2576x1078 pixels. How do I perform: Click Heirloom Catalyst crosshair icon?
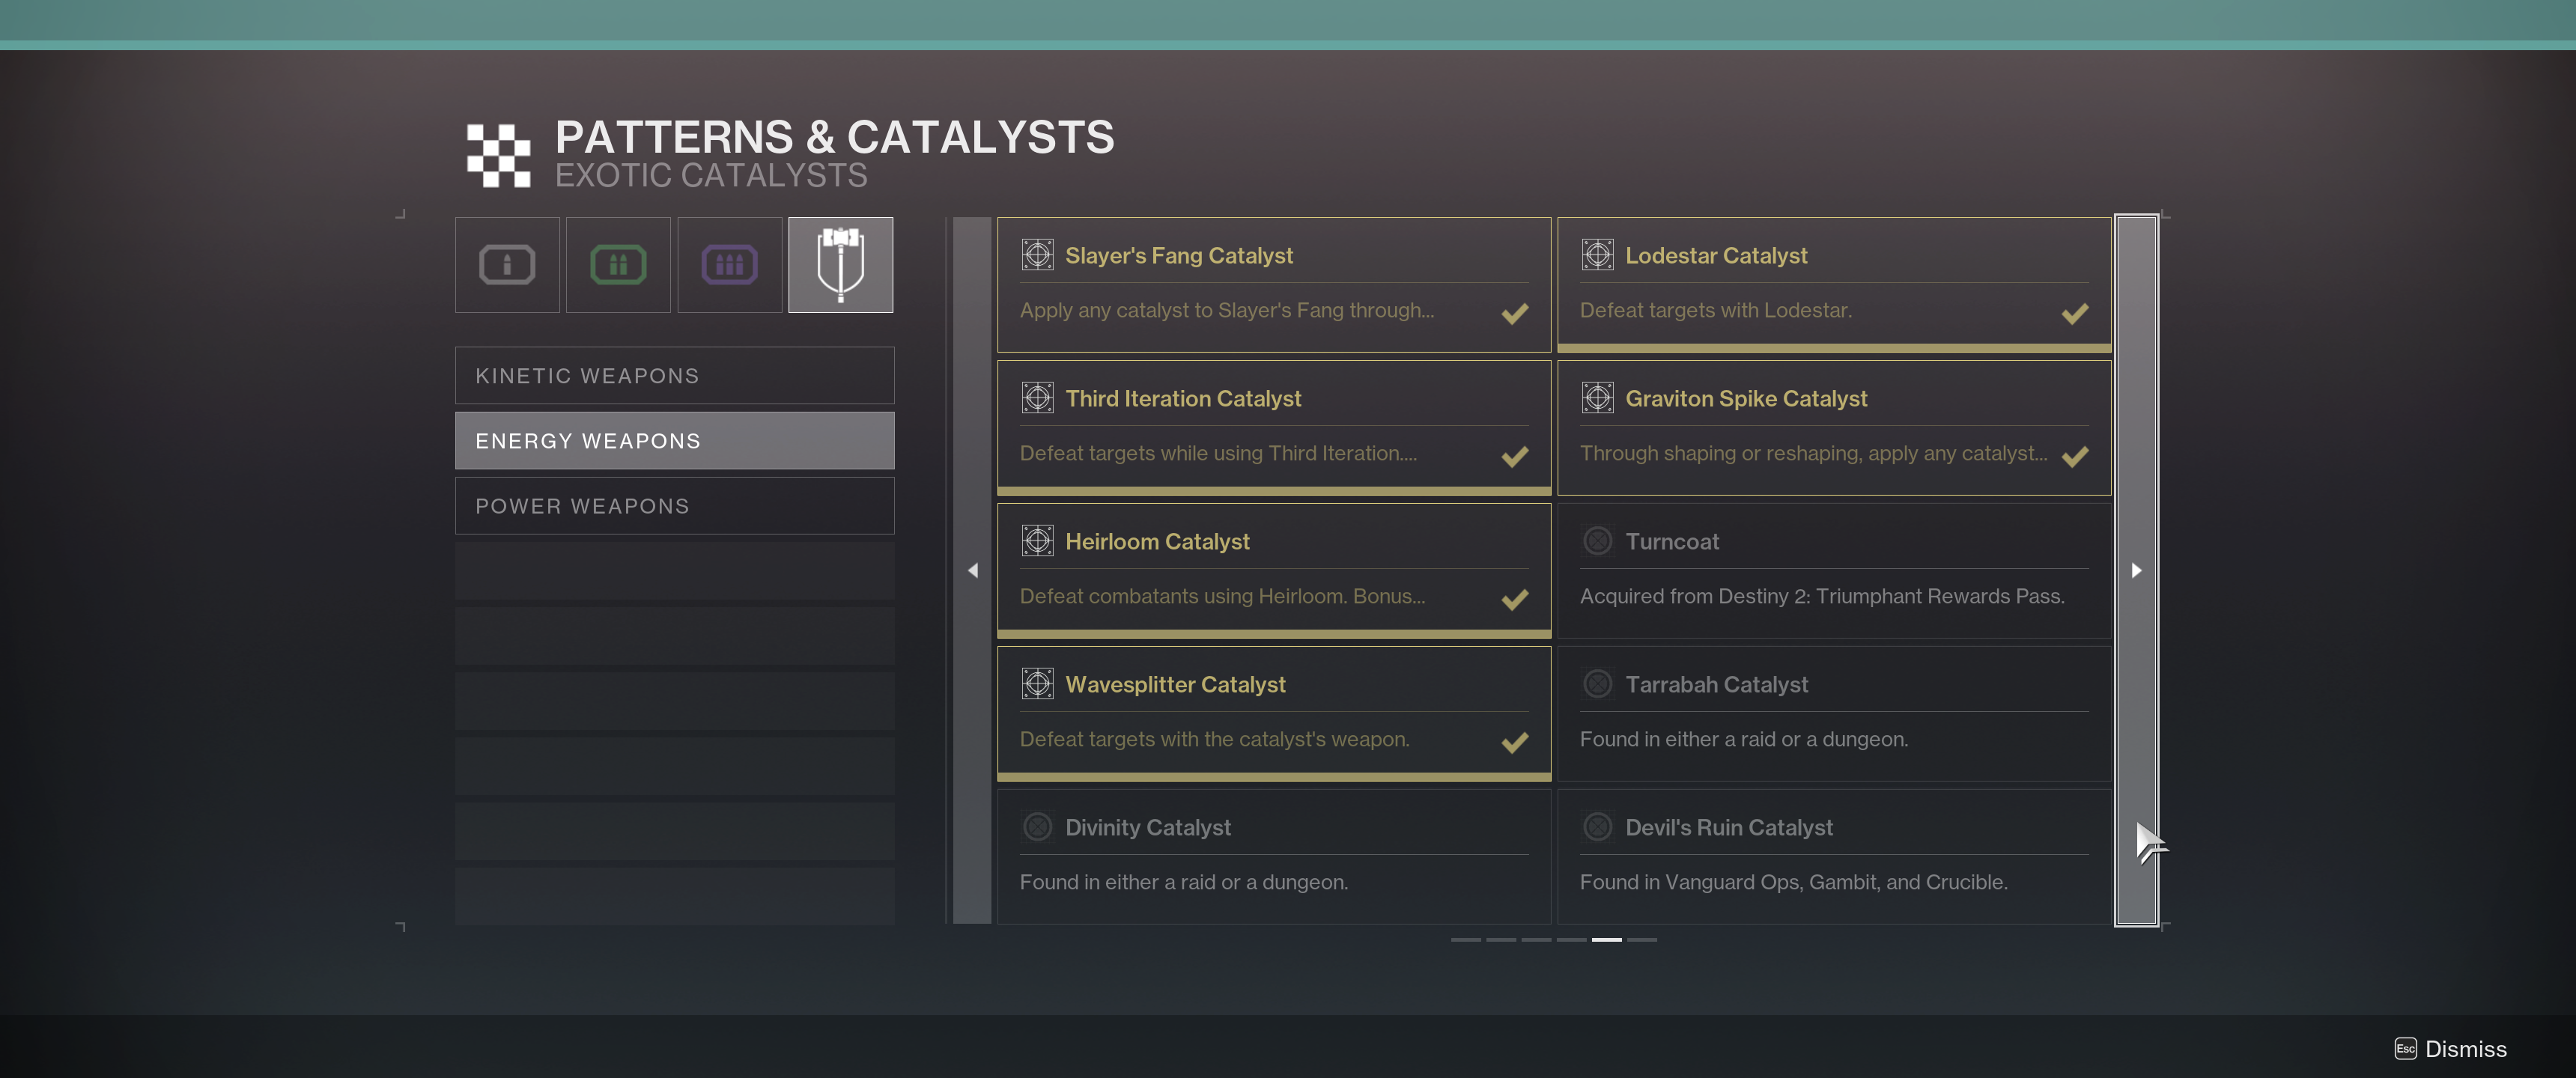(1037, 541)
